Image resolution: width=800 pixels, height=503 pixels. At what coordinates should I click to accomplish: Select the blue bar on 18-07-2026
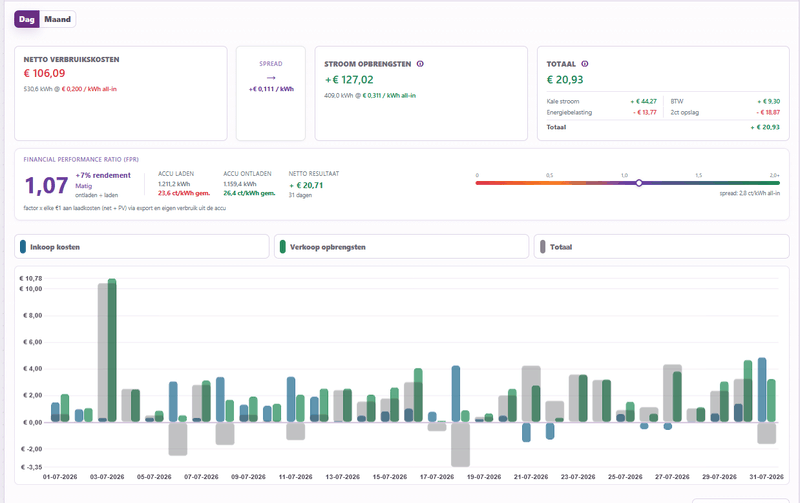456,394
